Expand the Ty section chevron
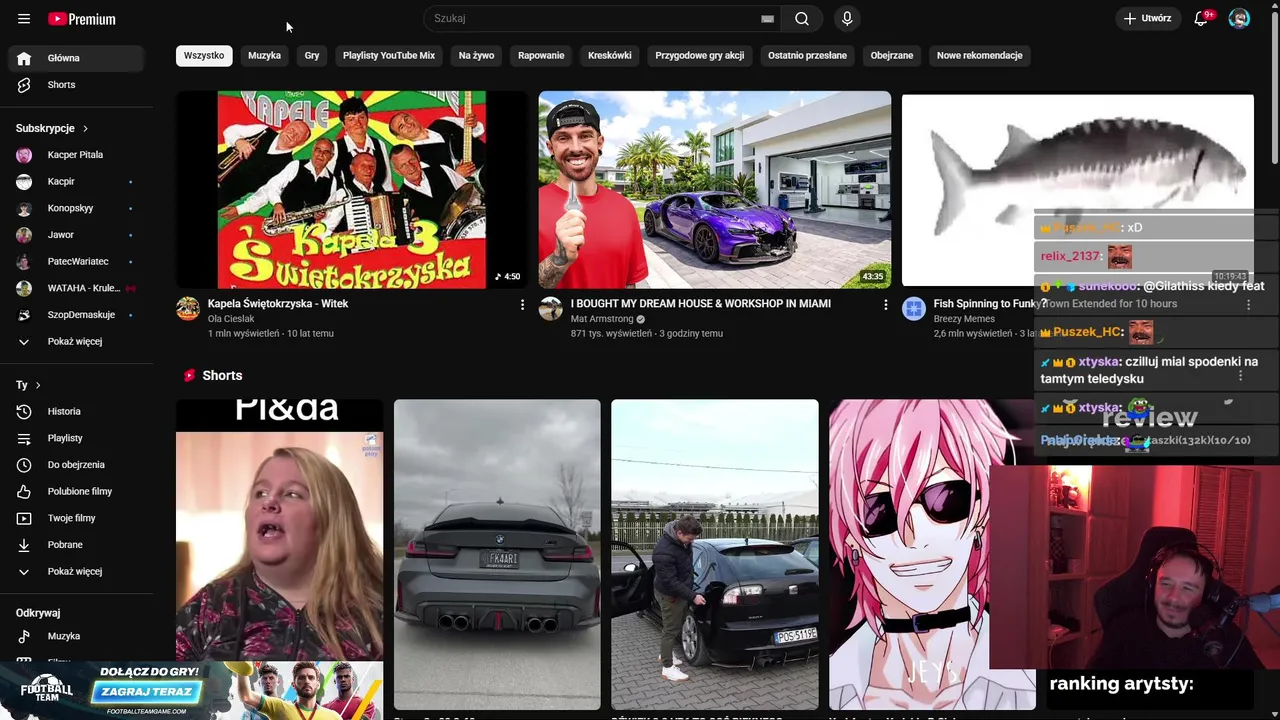1280x720 pixels. [x=38, y=385]
